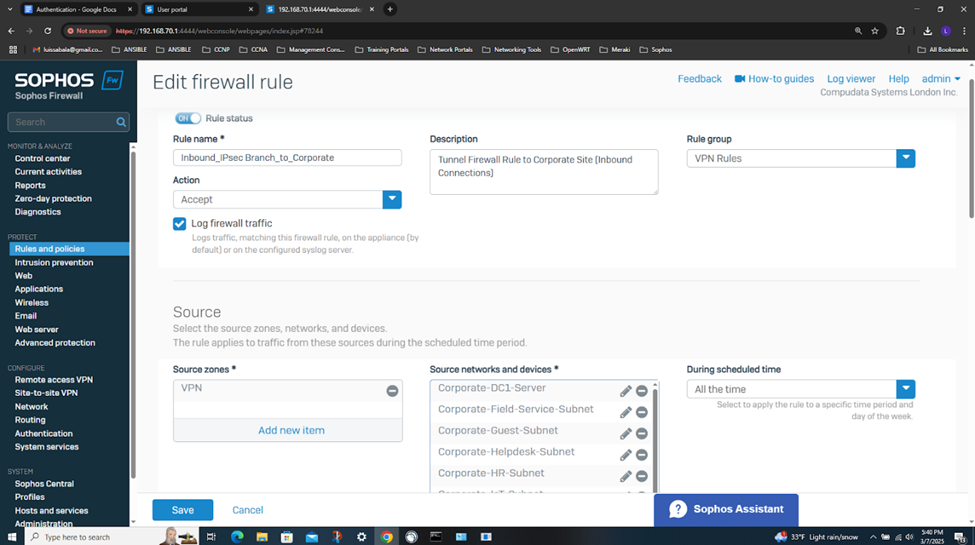This screenshot has height=545, width=975.
Task: Open Chrome extensions icon
Action: coord(900,30)
